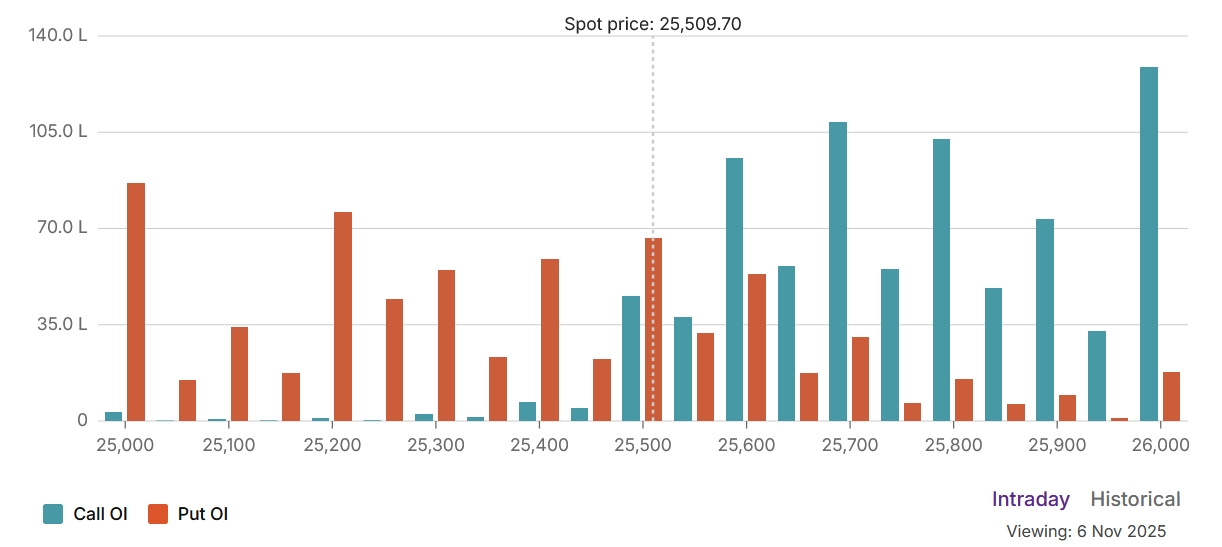This screenshot has height=547, width=1222.
Task: Switch to the Intraday tab
Action: coord(1030,499)
